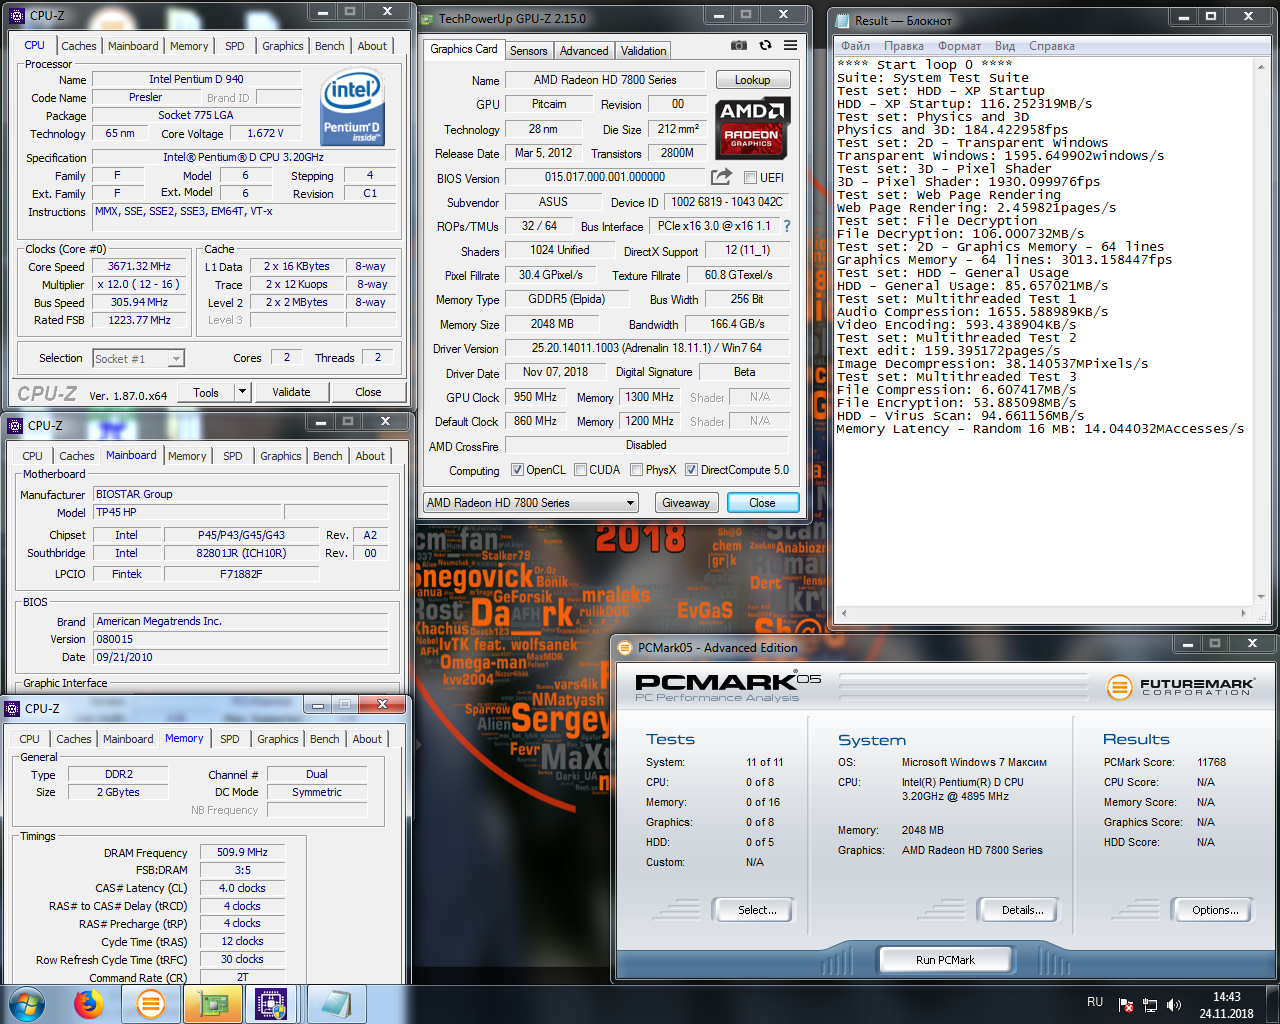Open GPU-Z green taskbar icon
The width and height of the screenshot is (1280, 1024).
click(x=212, y=1004)
